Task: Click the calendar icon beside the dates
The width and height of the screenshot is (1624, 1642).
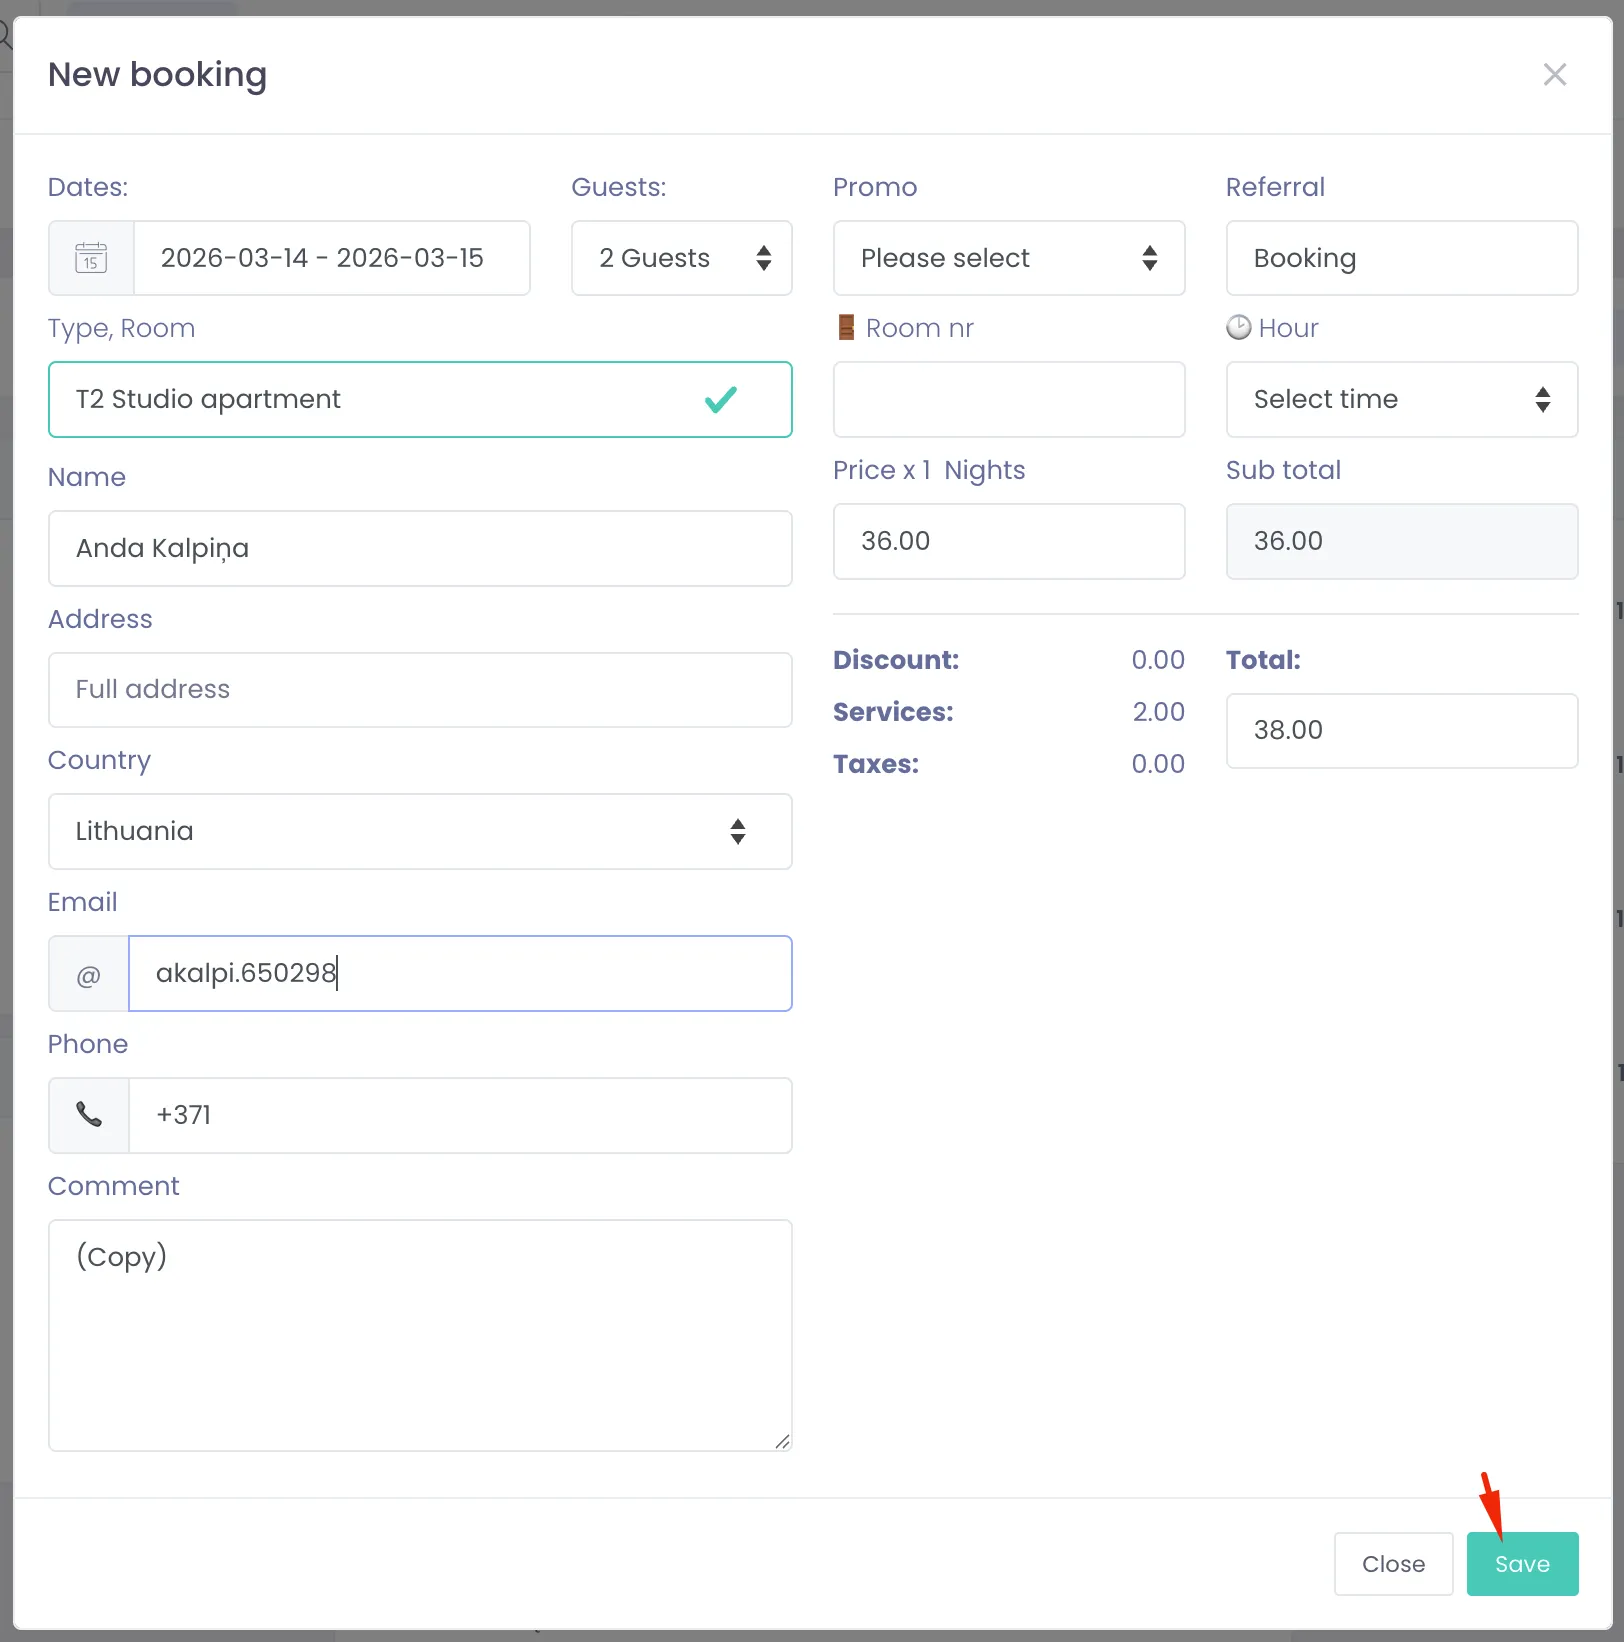Action: coord(91,258)
